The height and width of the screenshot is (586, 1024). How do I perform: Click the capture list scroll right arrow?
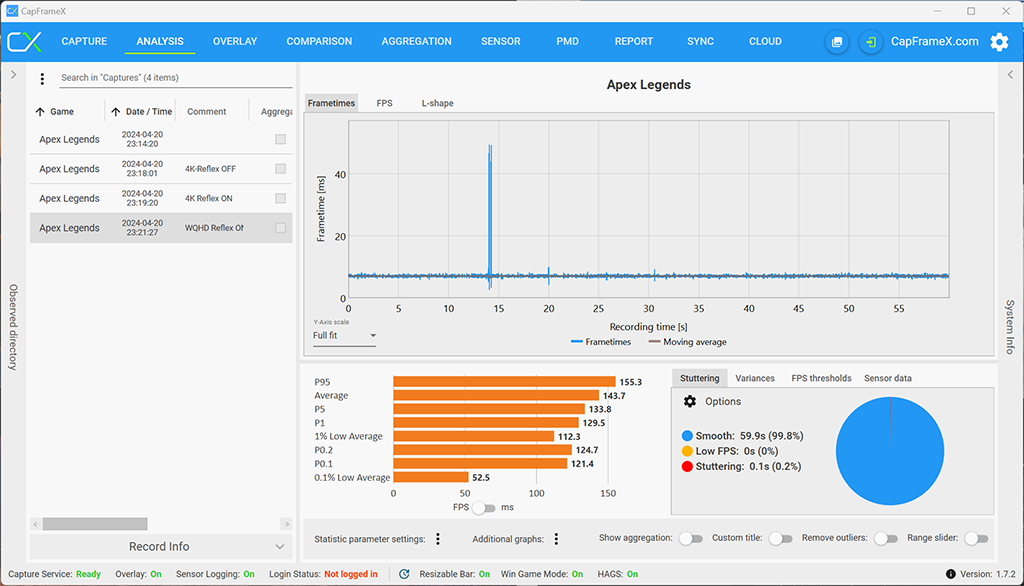(x=286, y=524)
